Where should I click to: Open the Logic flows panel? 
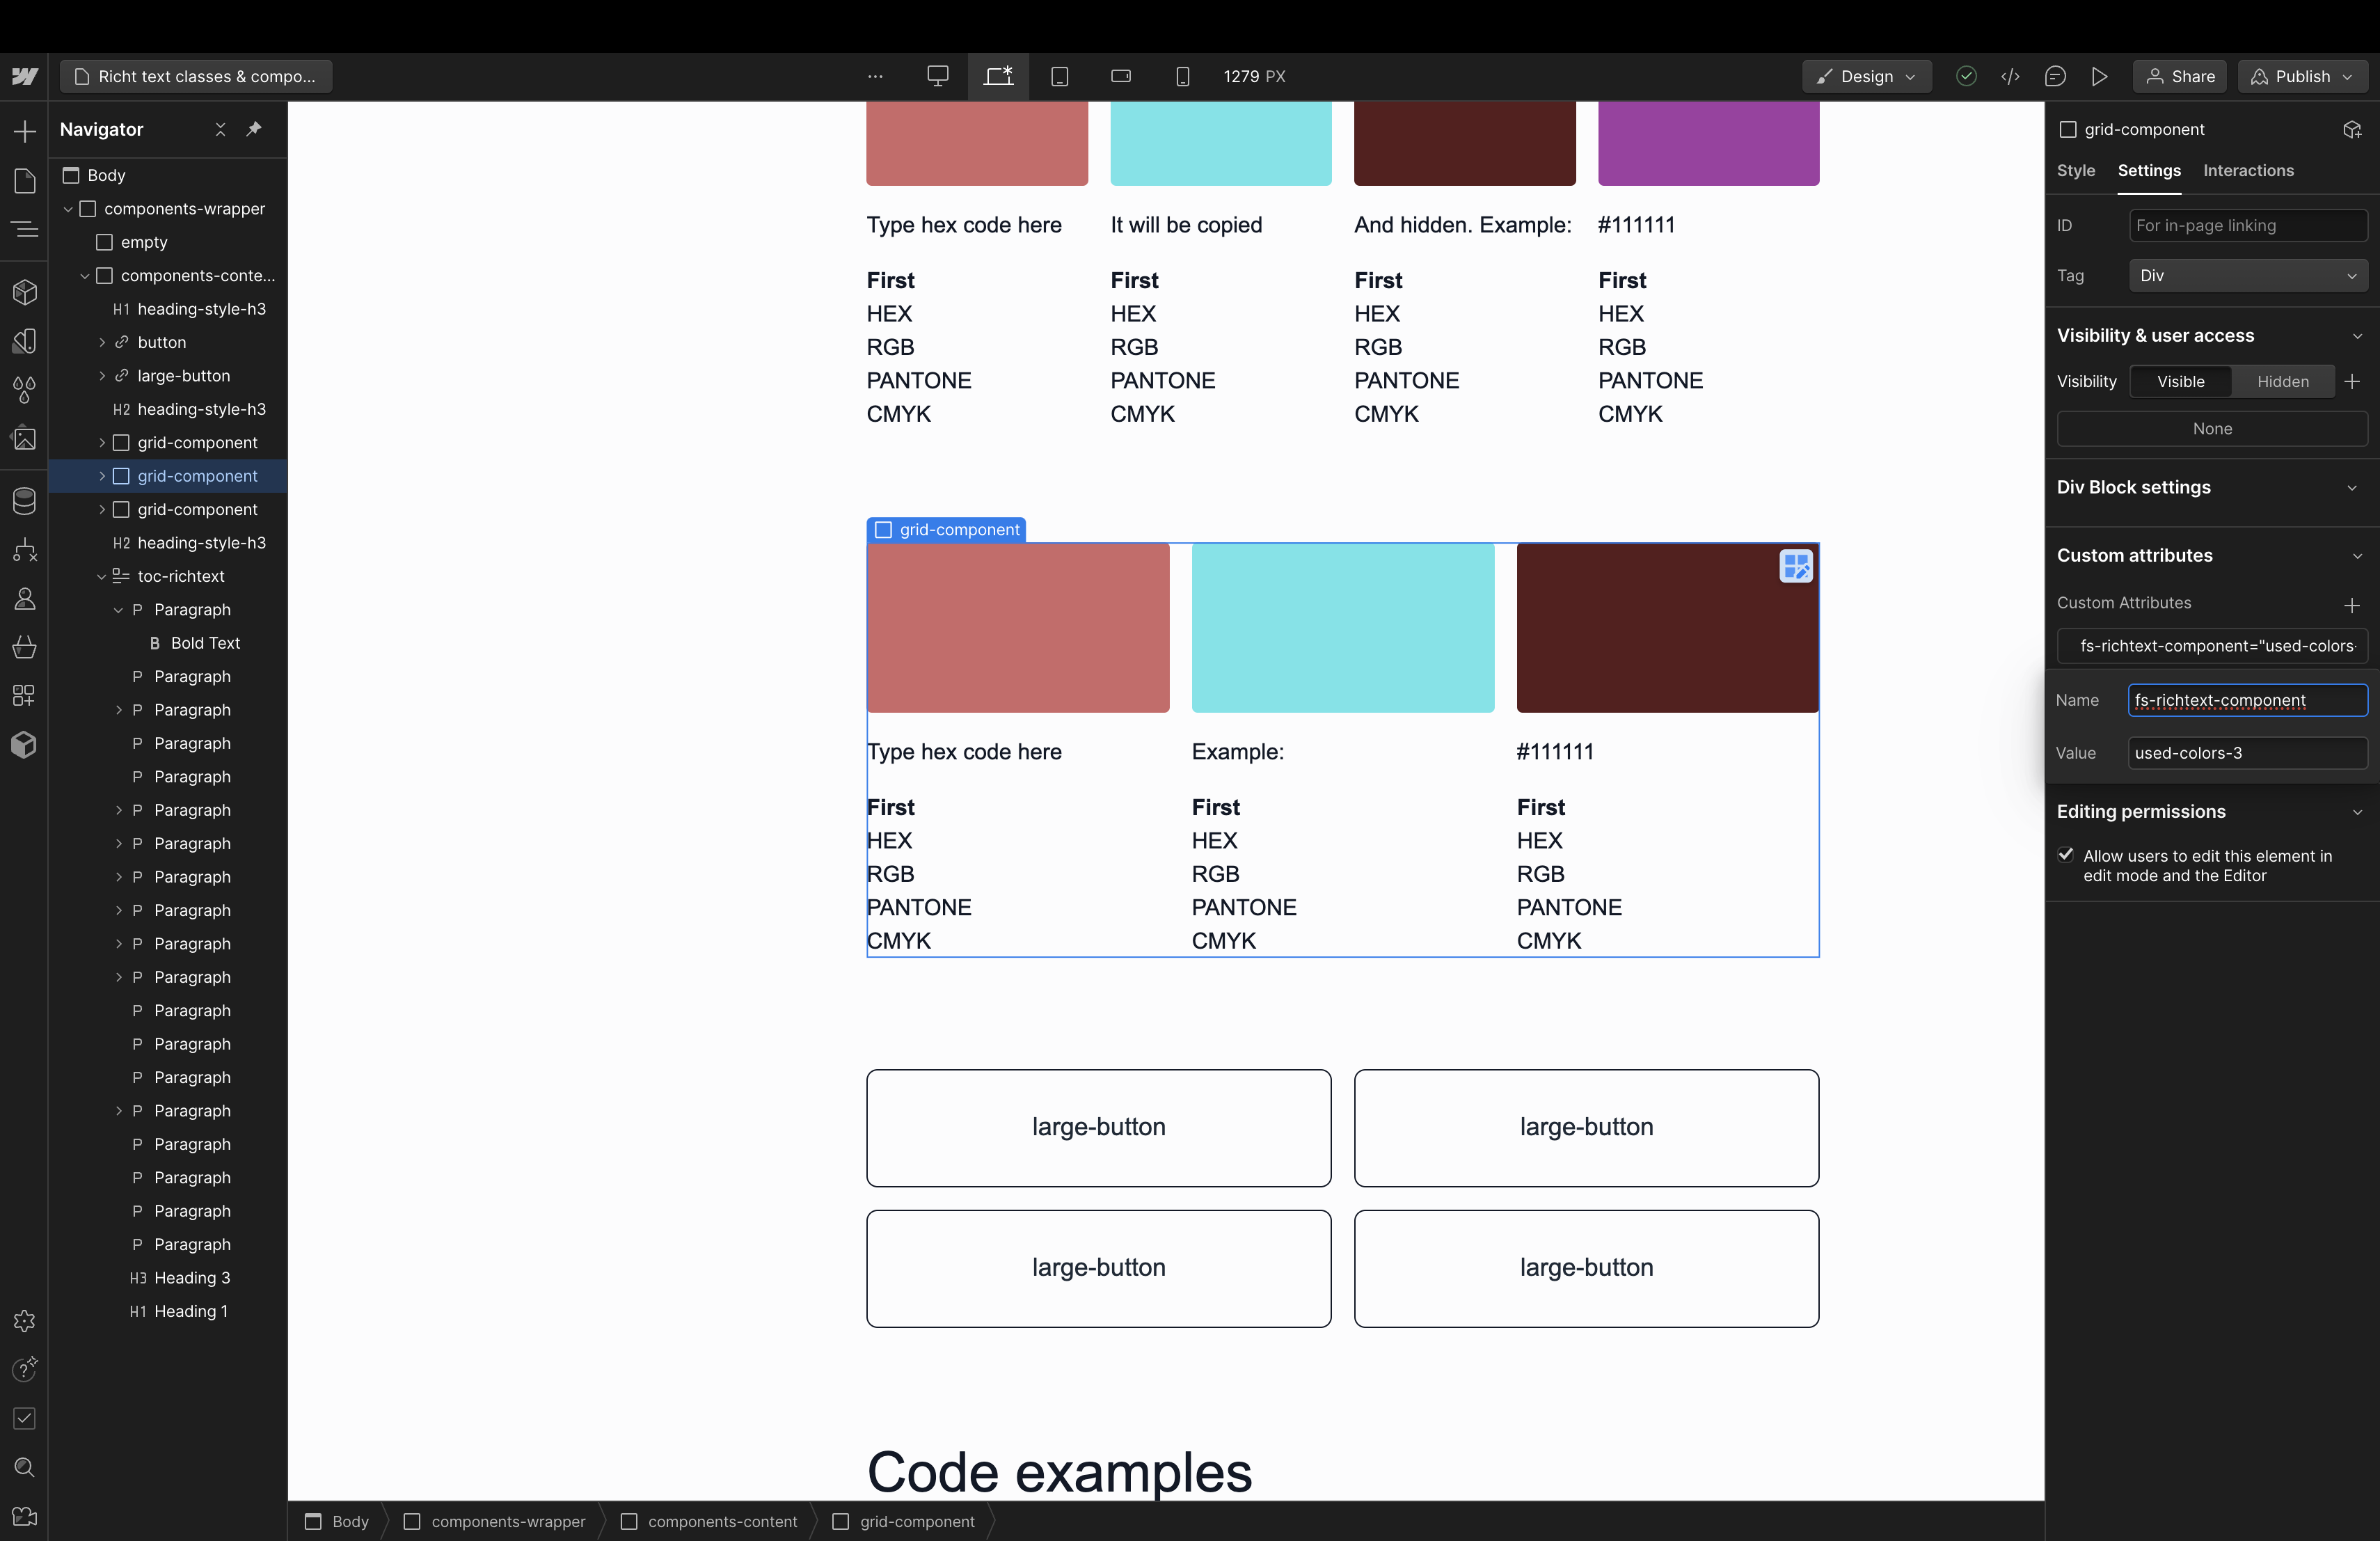tap(24, 550)
